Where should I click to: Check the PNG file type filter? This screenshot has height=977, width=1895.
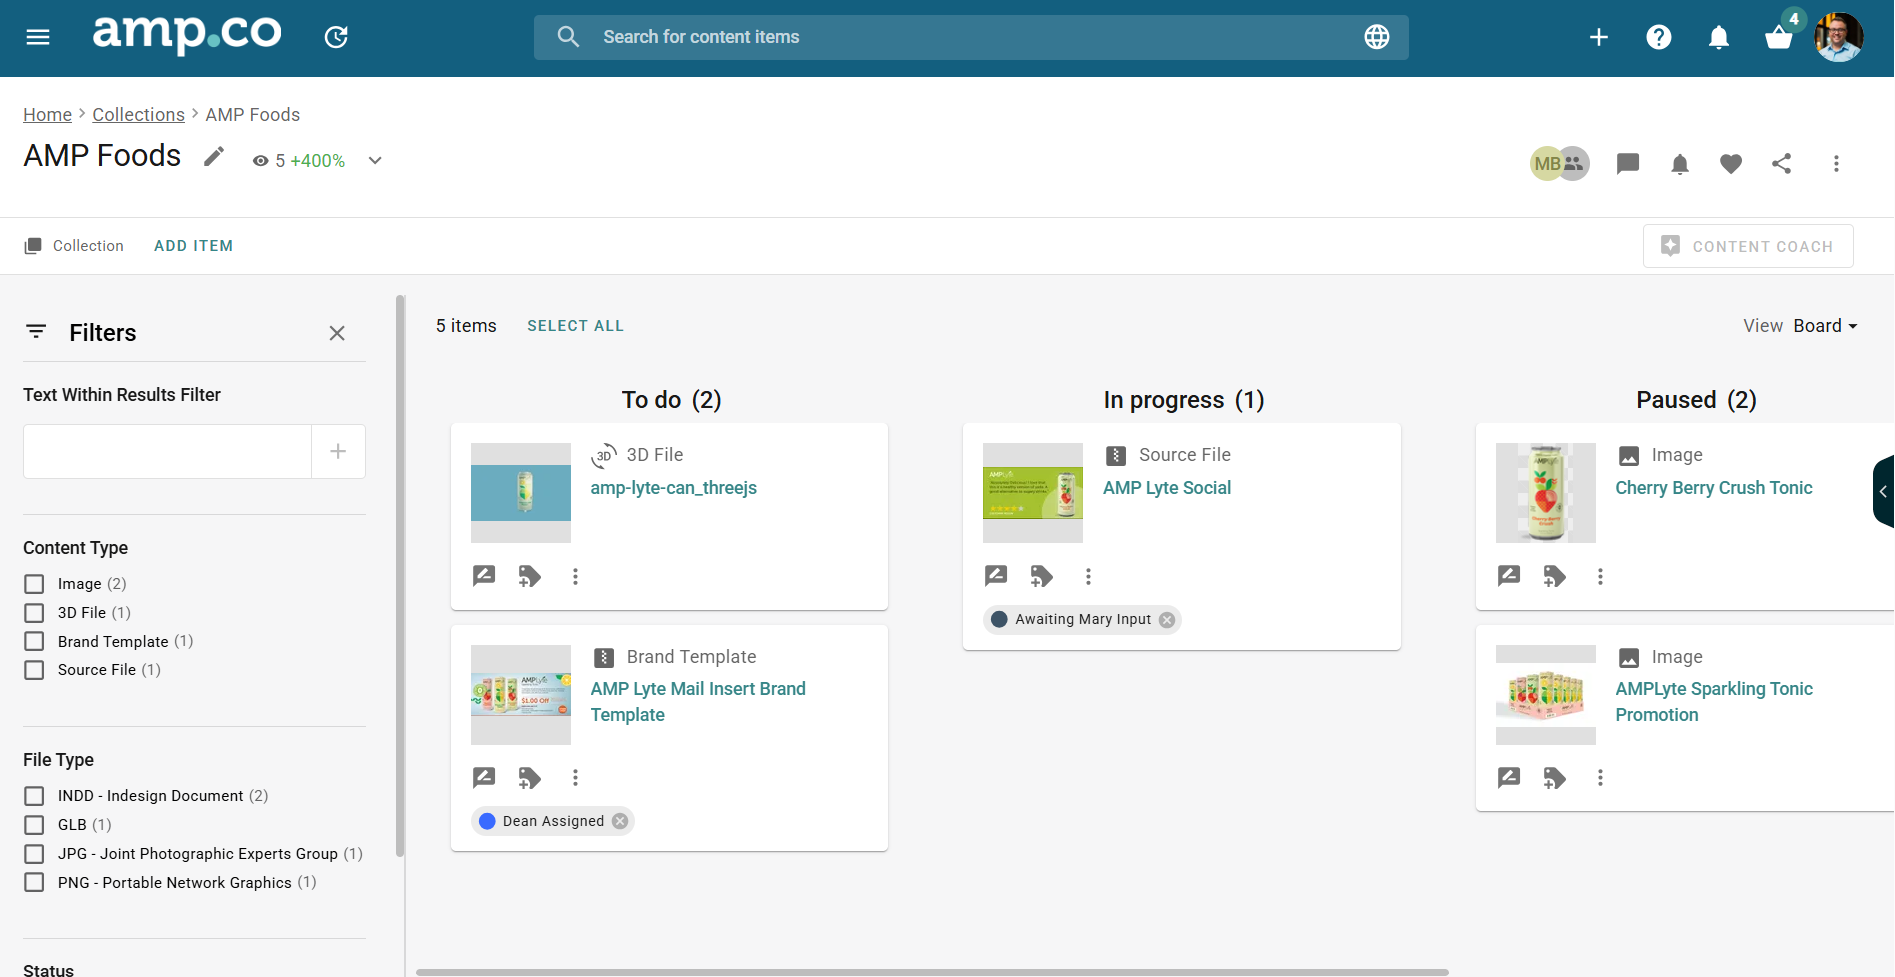click(34, 883)
